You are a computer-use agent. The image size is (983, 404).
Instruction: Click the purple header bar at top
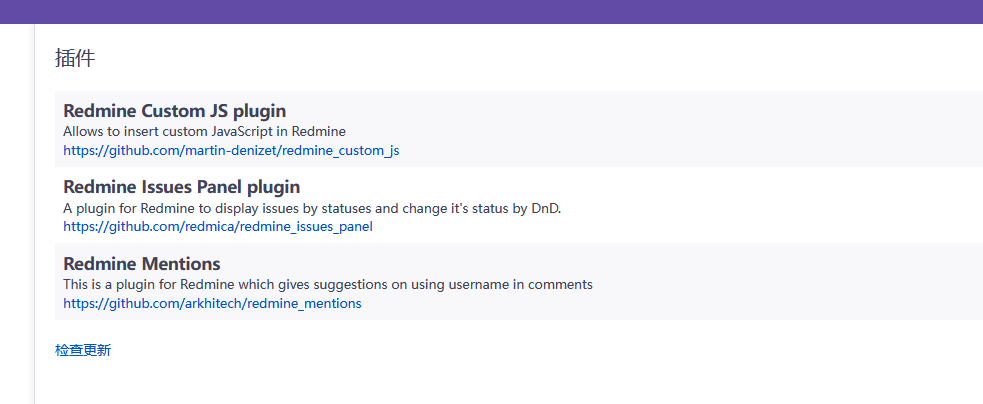pyautogui.click(x=492, y=11)
